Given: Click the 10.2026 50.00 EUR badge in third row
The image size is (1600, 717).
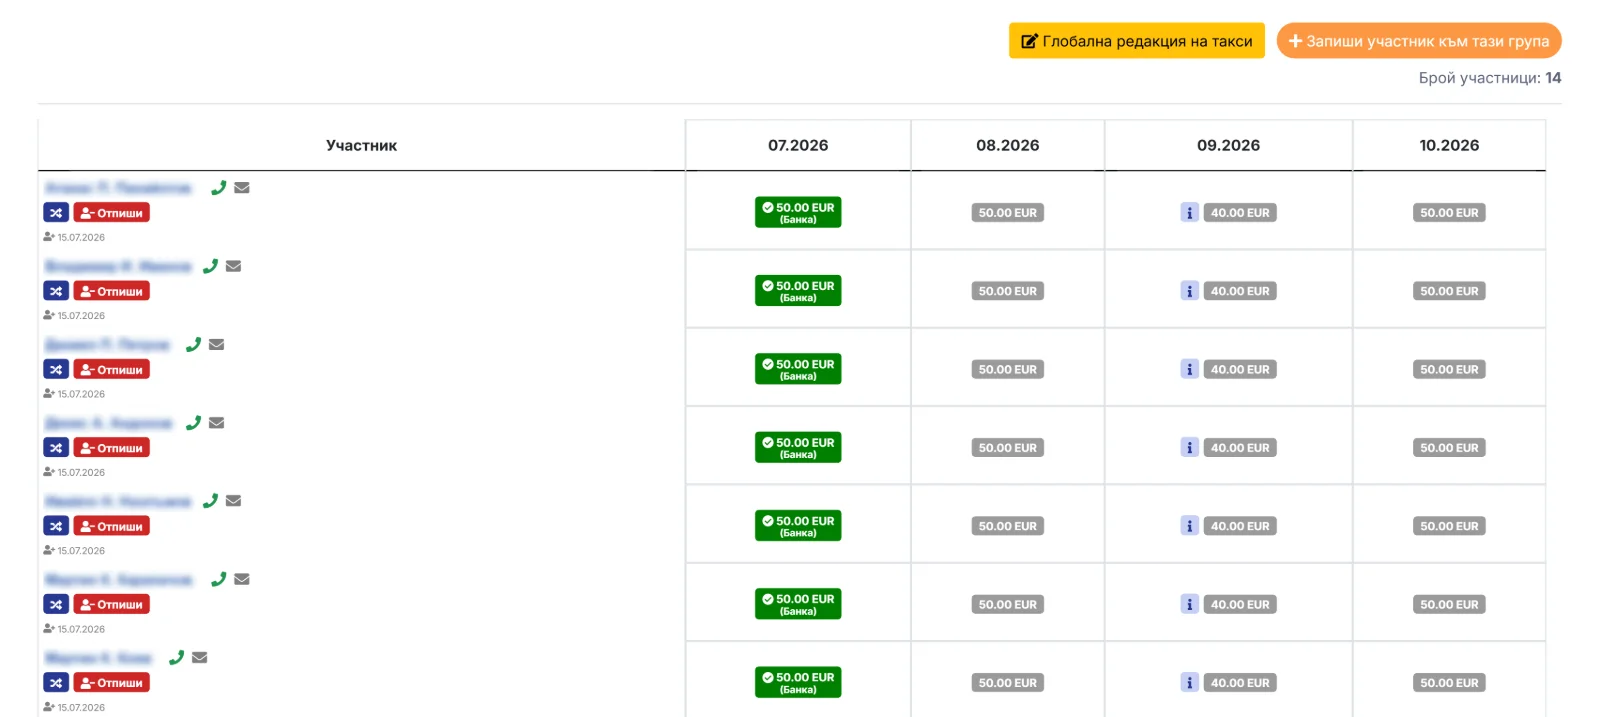Looking at the screenshot, I should click(1449, 370).
